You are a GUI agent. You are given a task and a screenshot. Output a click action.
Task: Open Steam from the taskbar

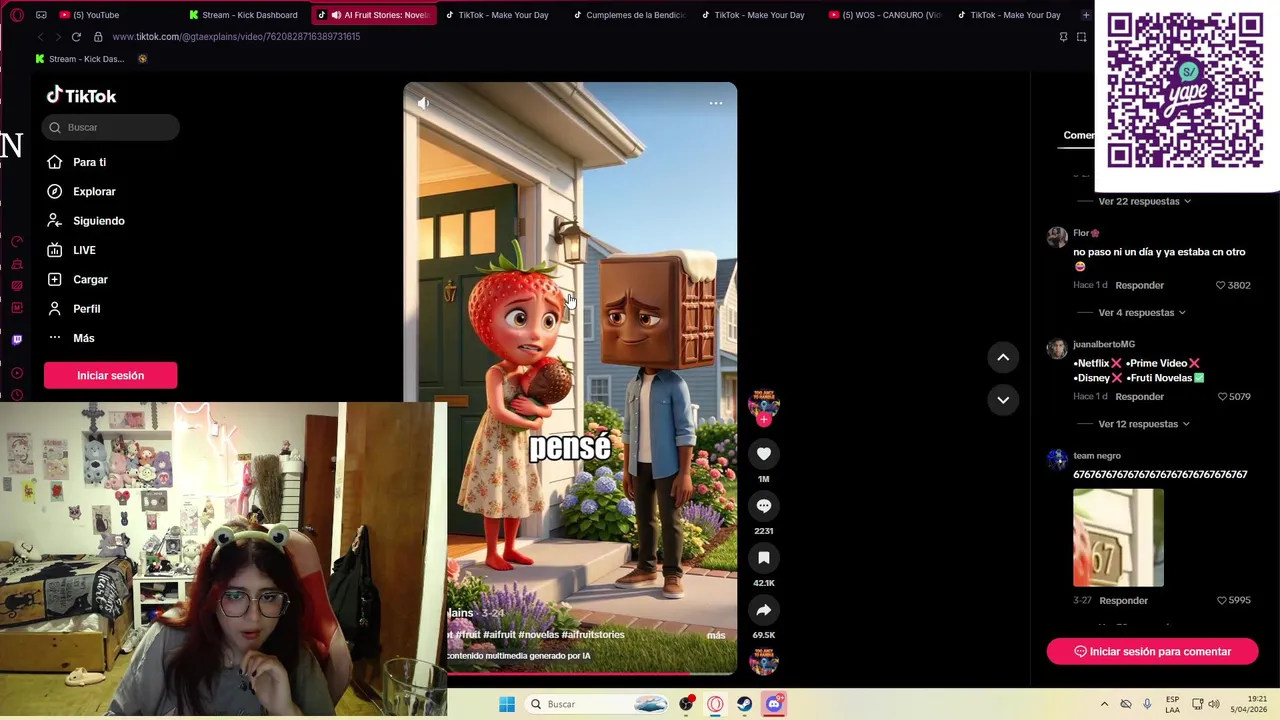click(745, 704)
